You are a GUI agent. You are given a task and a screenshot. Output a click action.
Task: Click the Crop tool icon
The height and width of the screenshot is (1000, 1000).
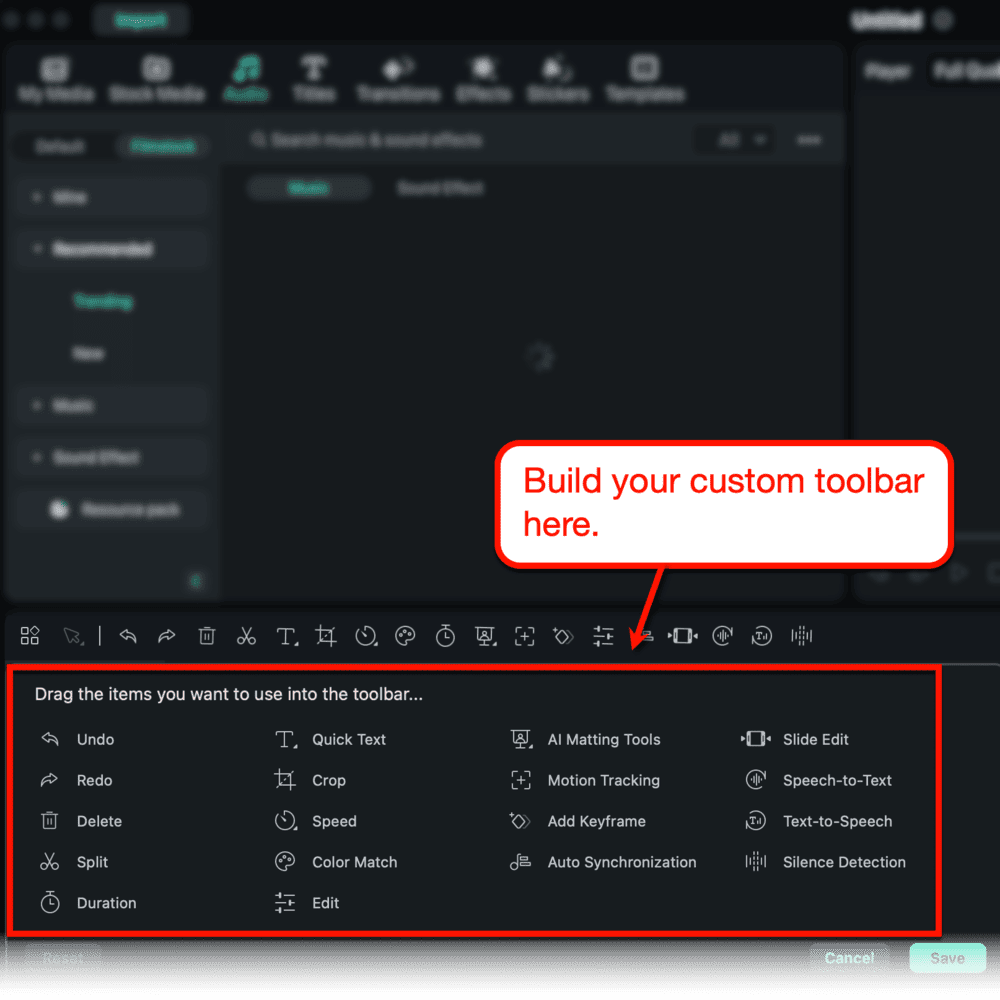point(286,780)
